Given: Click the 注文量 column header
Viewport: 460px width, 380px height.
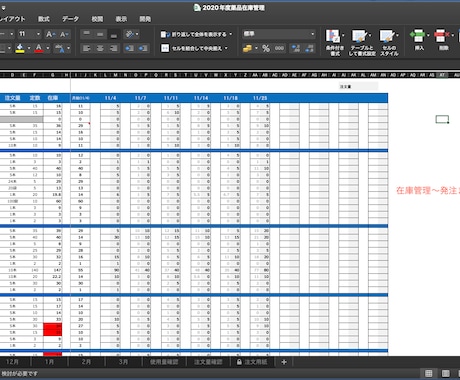Looking at the screenshot, I should [x=12, y=98].
